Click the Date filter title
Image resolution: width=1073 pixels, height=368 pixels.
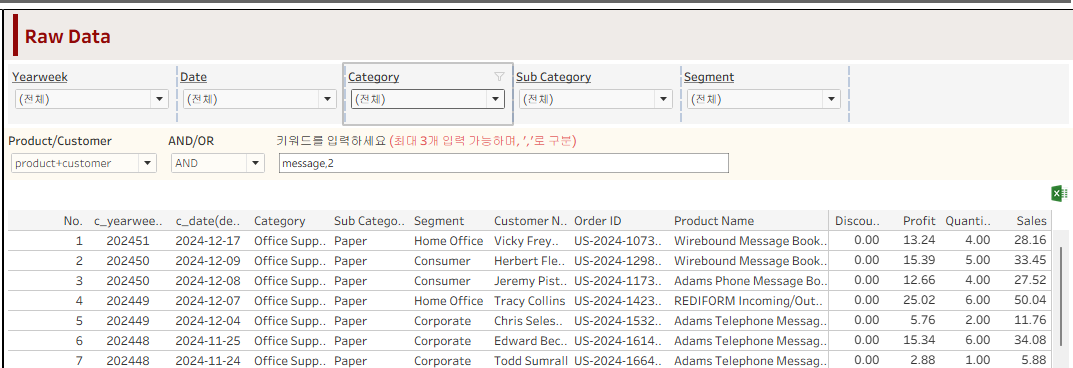pos(194,77)
